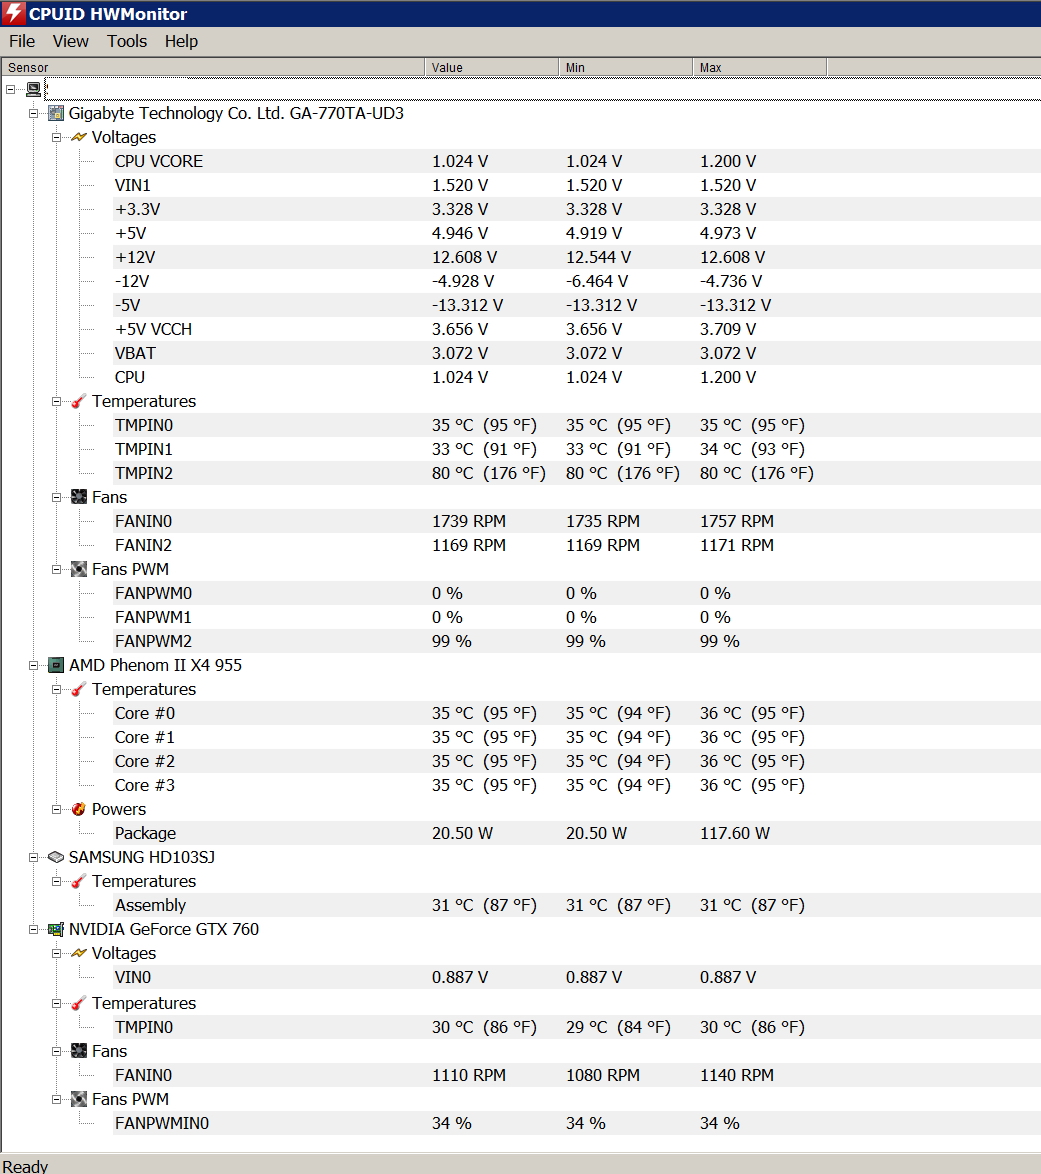Open the Help menu
Viewport: 1041px width, 1174px height.
click(x=181, y=41)
